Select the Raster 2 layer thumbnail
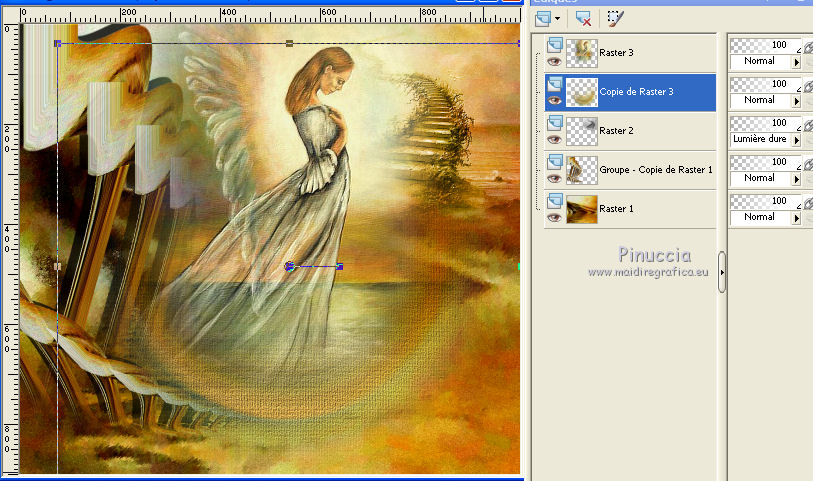This screenshot has height=481, width=813. tap(582, 131)
